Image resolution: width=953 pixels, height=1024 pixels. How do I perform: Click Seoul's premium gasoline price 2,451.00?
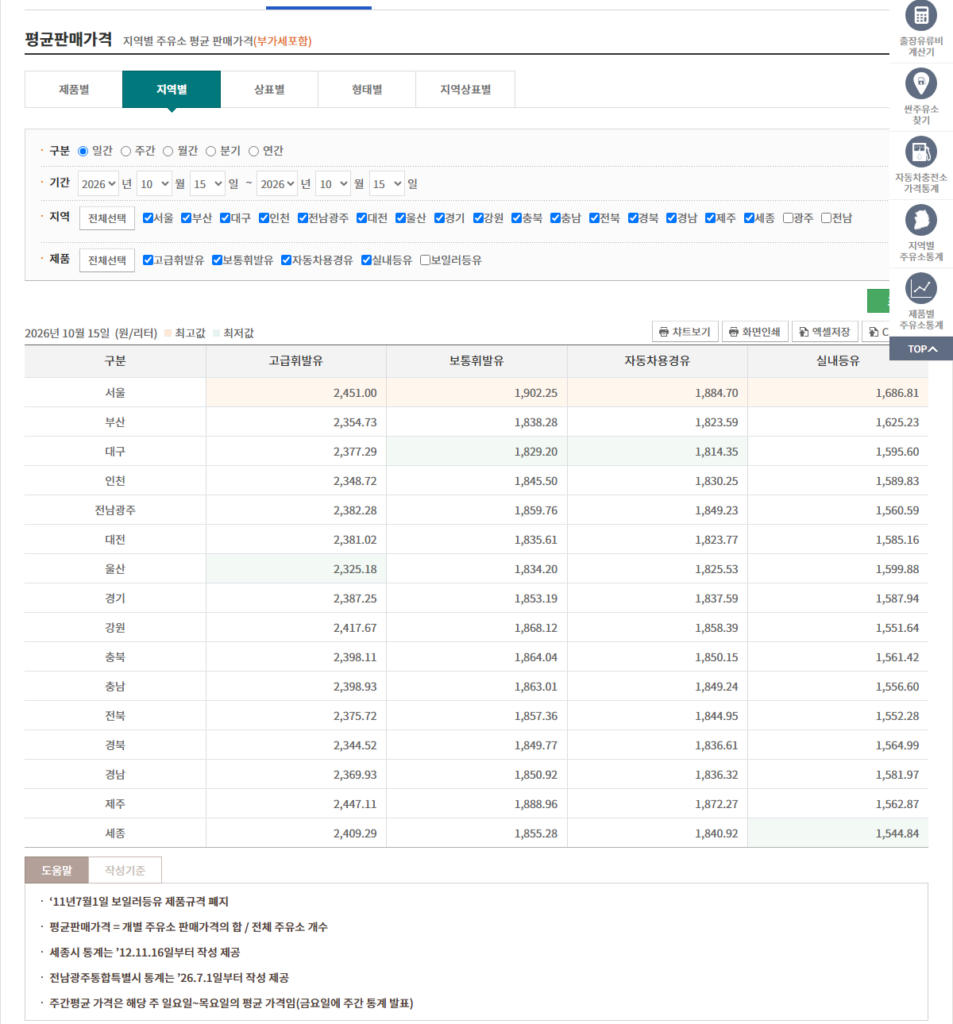coord(296,392)
